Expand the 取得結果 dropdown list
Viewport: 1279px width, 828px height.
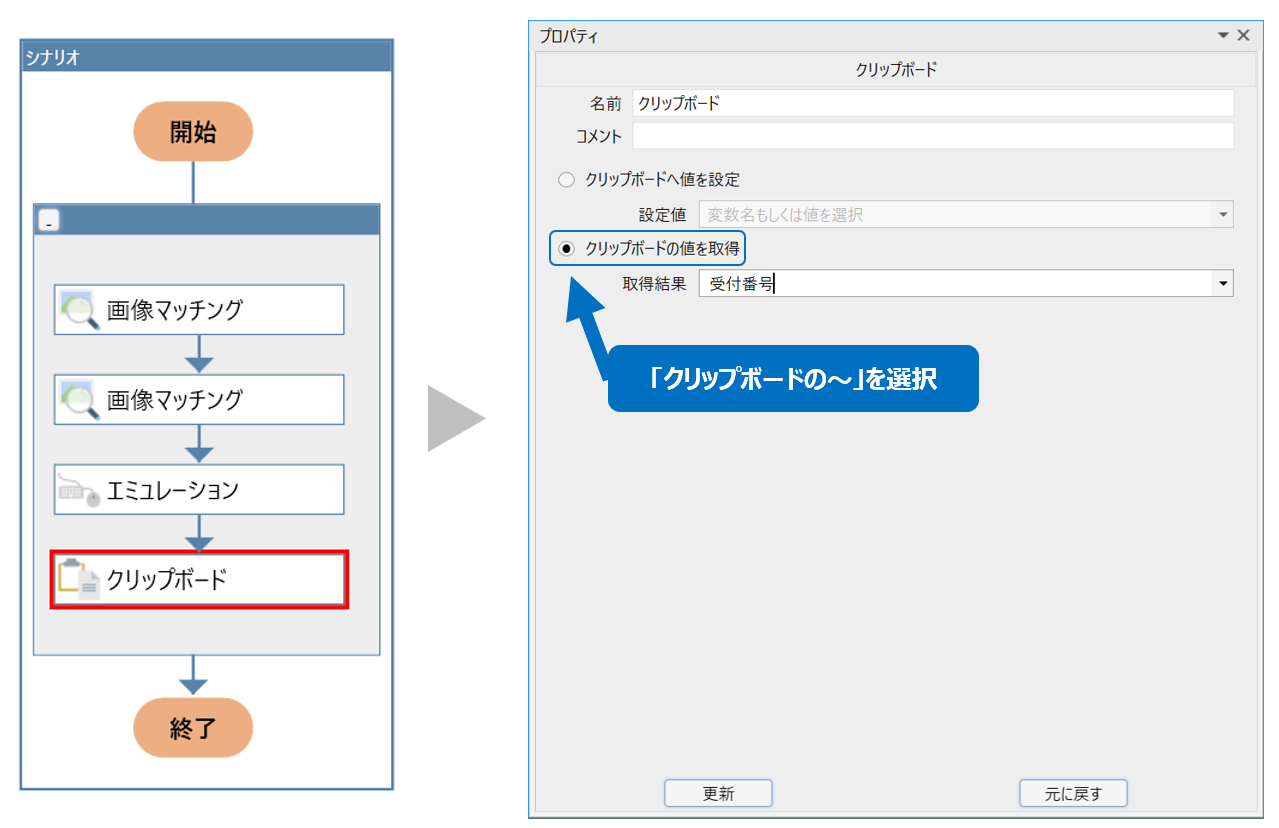coord(1222,284)
